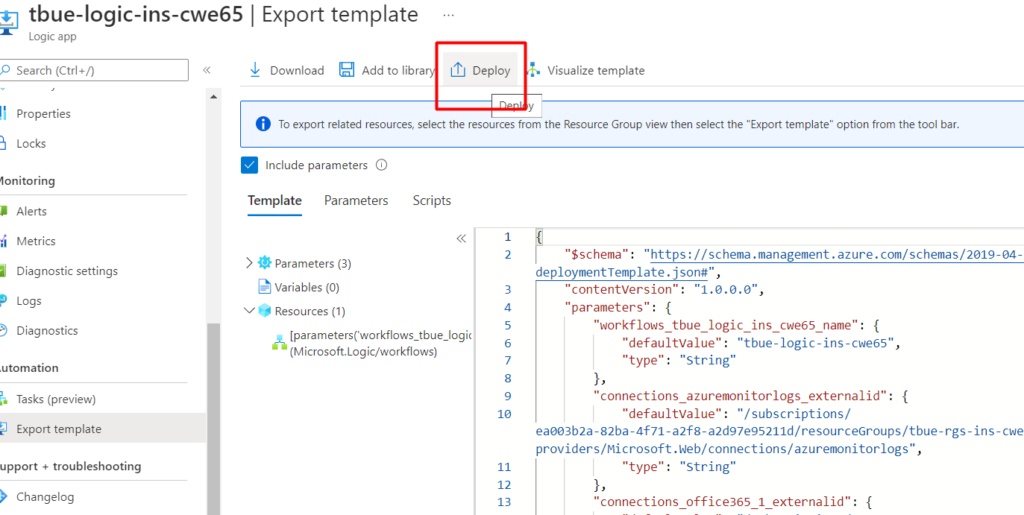
Task: Click the Diagnostic settings icon
Action: pyautogui.click(x=3, y=270)
